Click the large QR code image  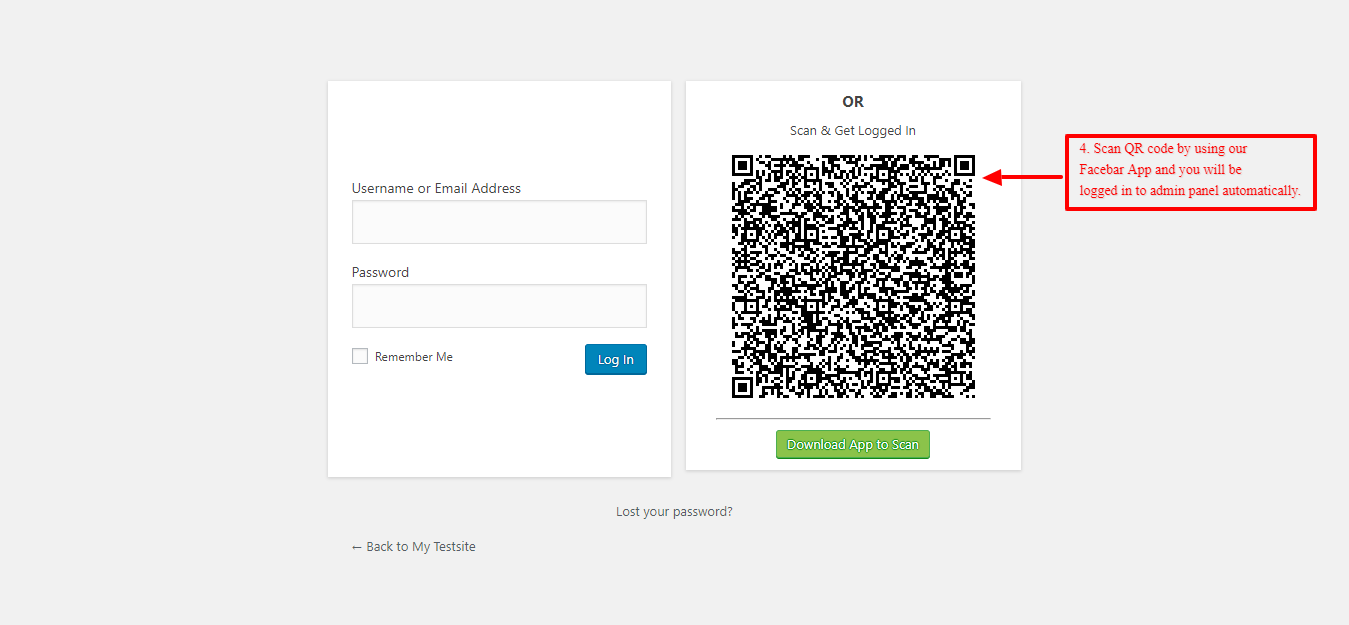pyautogui.click(x=853, y=276)
